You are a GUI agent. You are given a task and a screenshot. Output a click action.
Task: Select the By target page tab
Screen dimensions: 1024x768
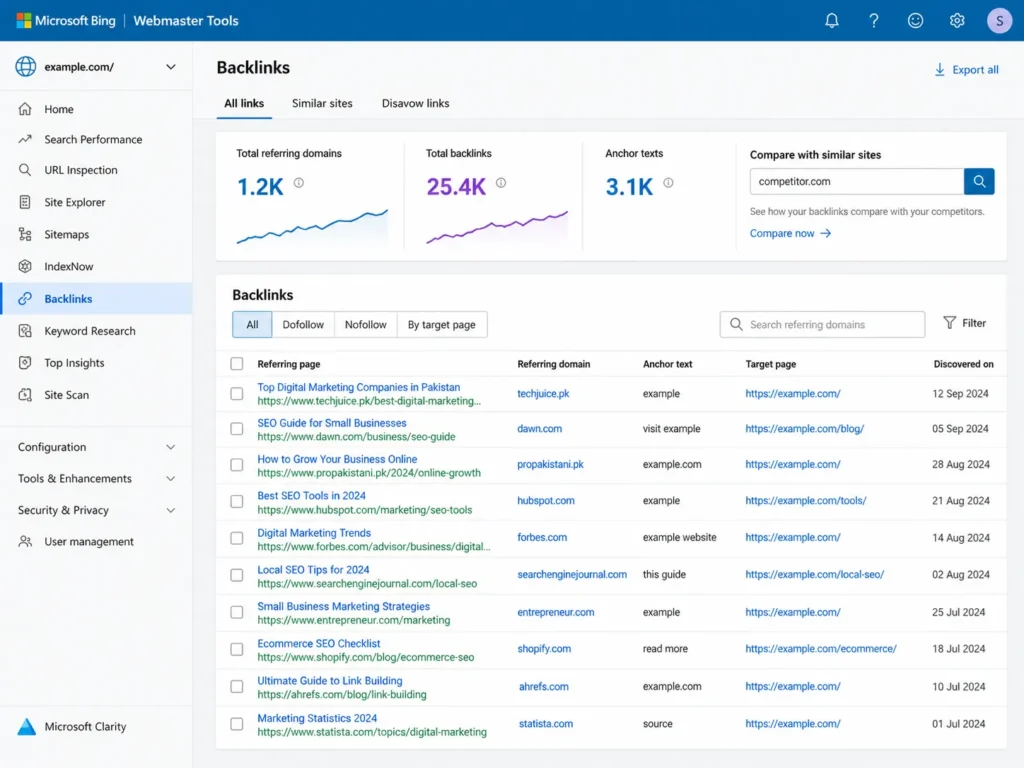pos(441,325)
